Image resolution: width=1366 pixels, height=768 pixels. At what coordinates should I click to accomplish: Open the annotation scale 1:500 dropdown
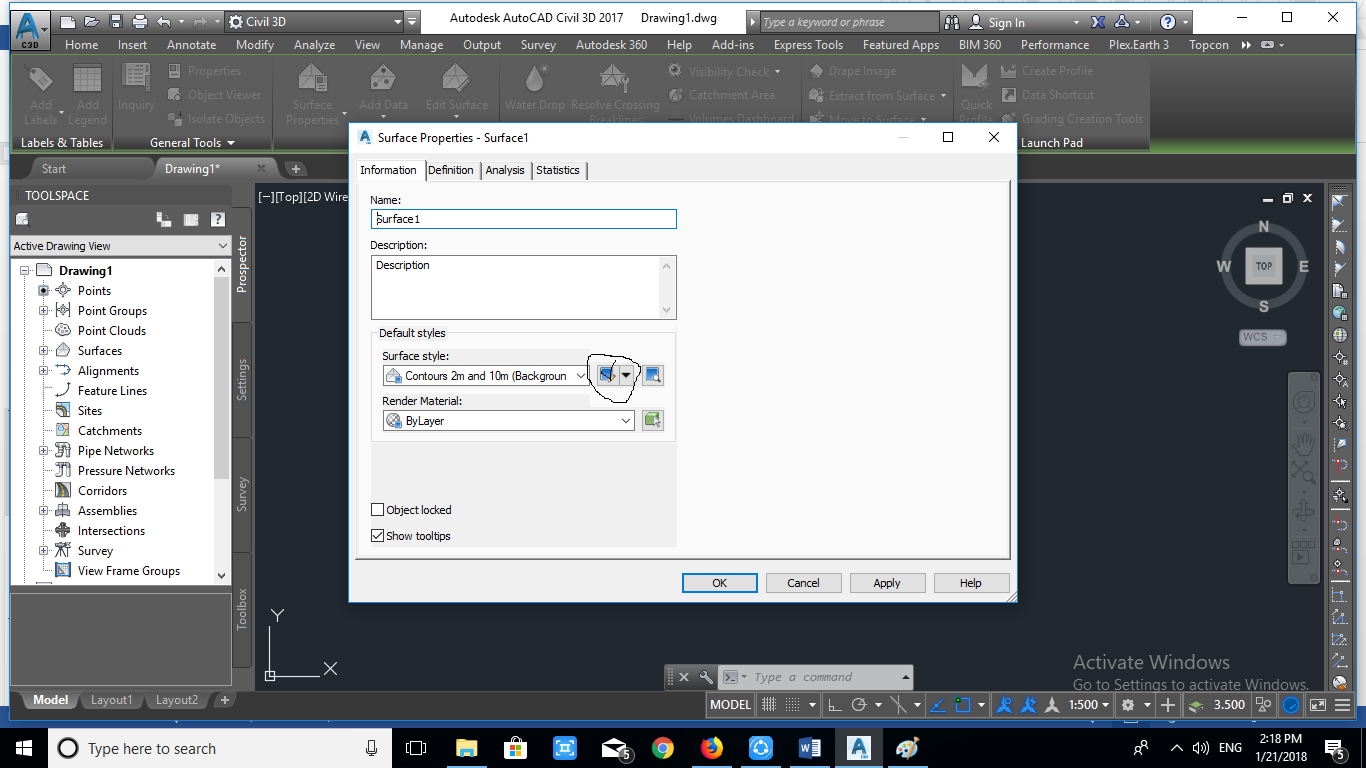(1090, 705)
